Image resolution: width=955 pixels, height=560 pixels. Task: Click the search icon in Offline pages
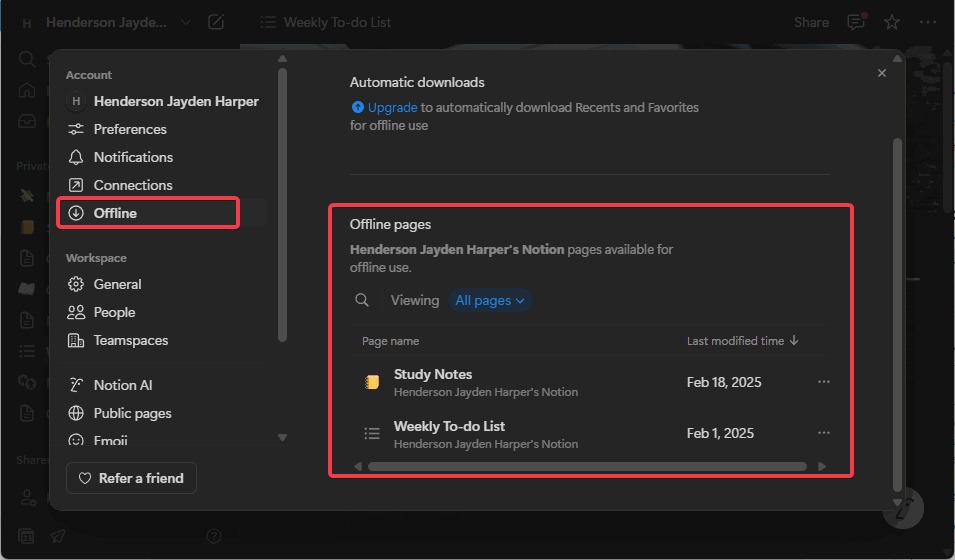(362, 300)
